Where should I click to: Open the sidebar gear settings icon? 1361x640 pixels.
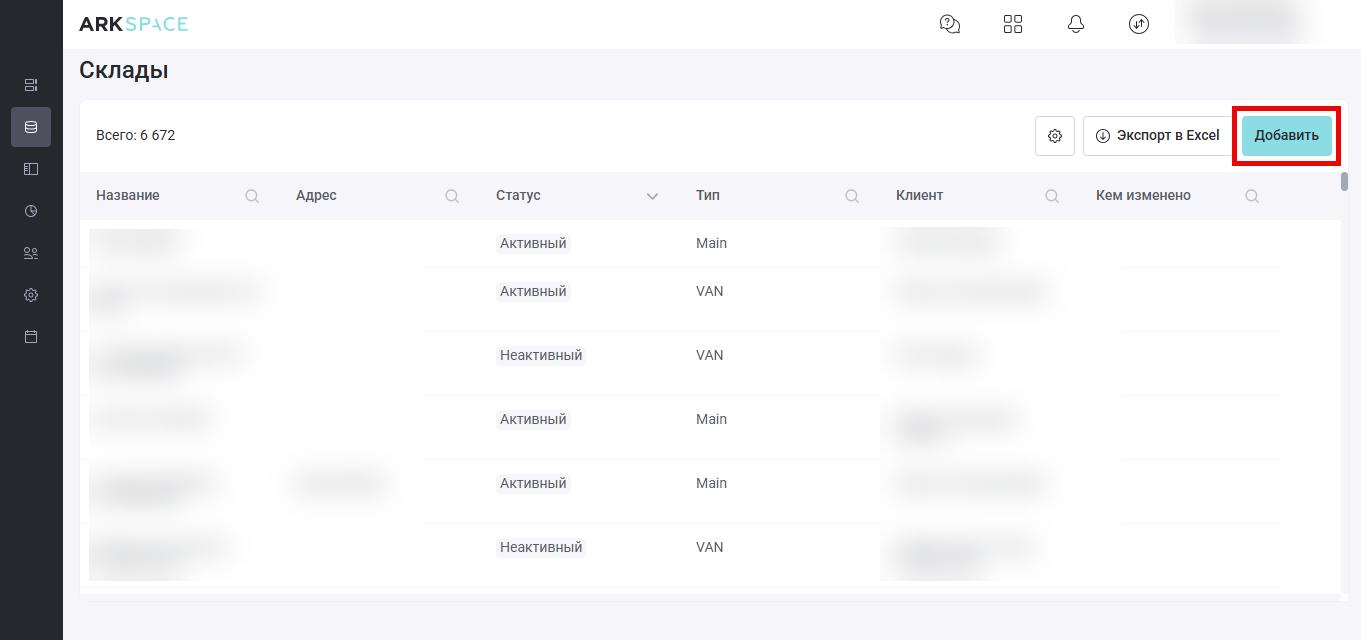click(31, 295)
